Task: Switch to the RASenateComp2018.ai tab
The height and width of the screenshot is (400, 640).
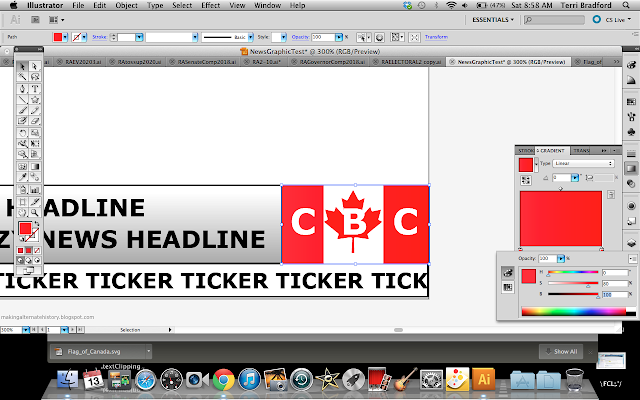Action: pos(203,62)
